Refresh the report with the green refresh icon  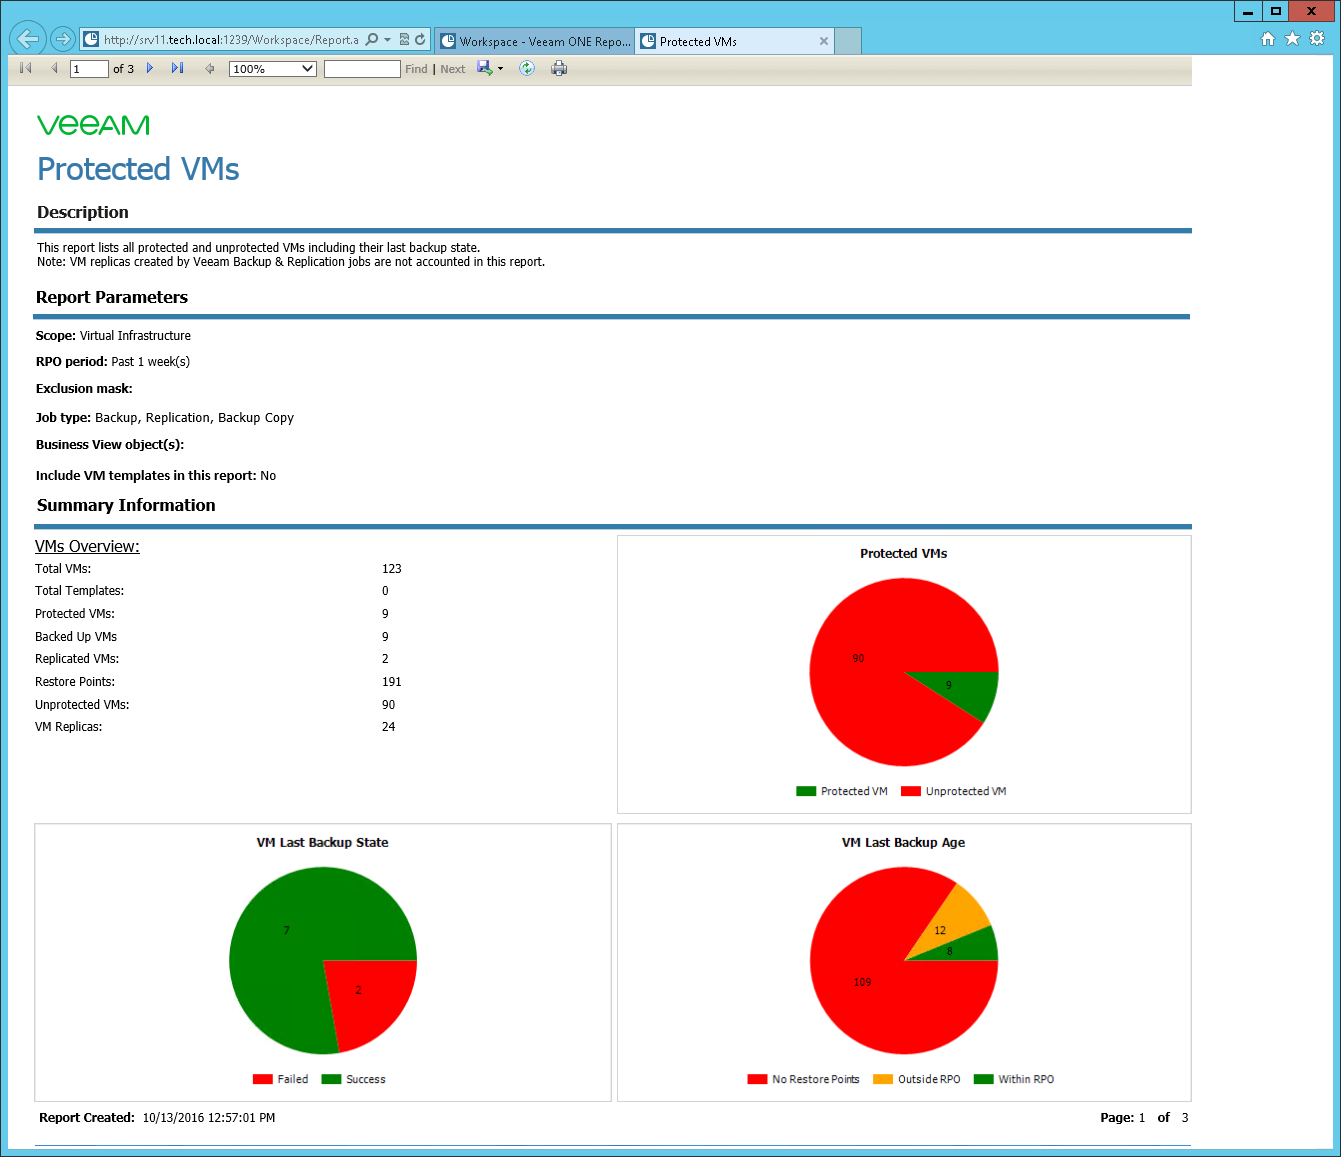(x=527, y=68)
